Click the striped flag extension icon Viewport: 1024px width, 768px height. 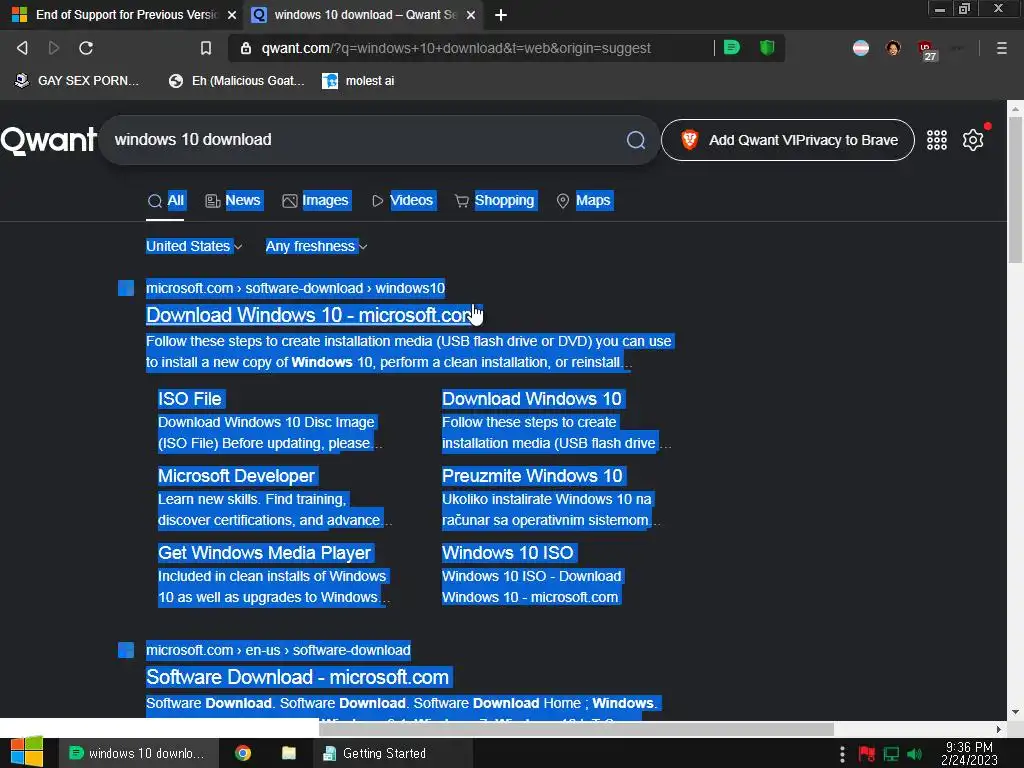click(x=861, y=48)
